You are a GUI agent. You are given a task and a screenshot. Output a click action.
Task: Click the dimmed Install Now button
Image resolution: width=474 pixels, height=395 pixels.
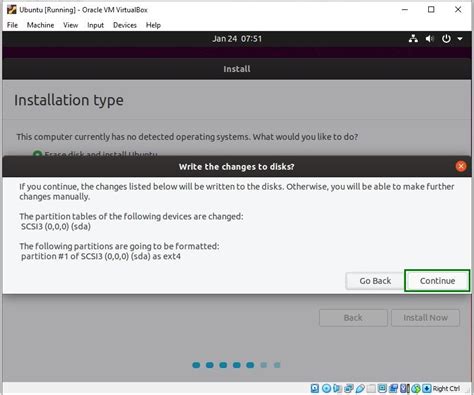pos(425,318)
